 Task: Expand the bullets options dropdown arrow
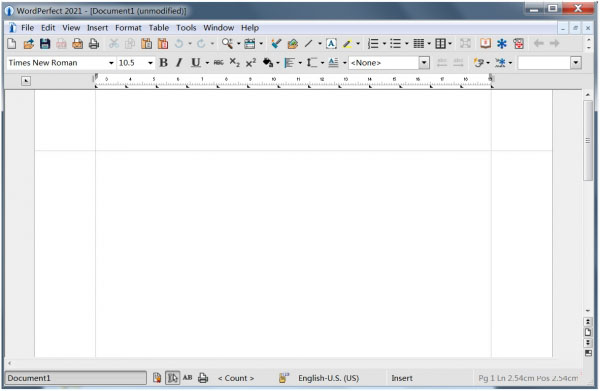coord(406,44)
